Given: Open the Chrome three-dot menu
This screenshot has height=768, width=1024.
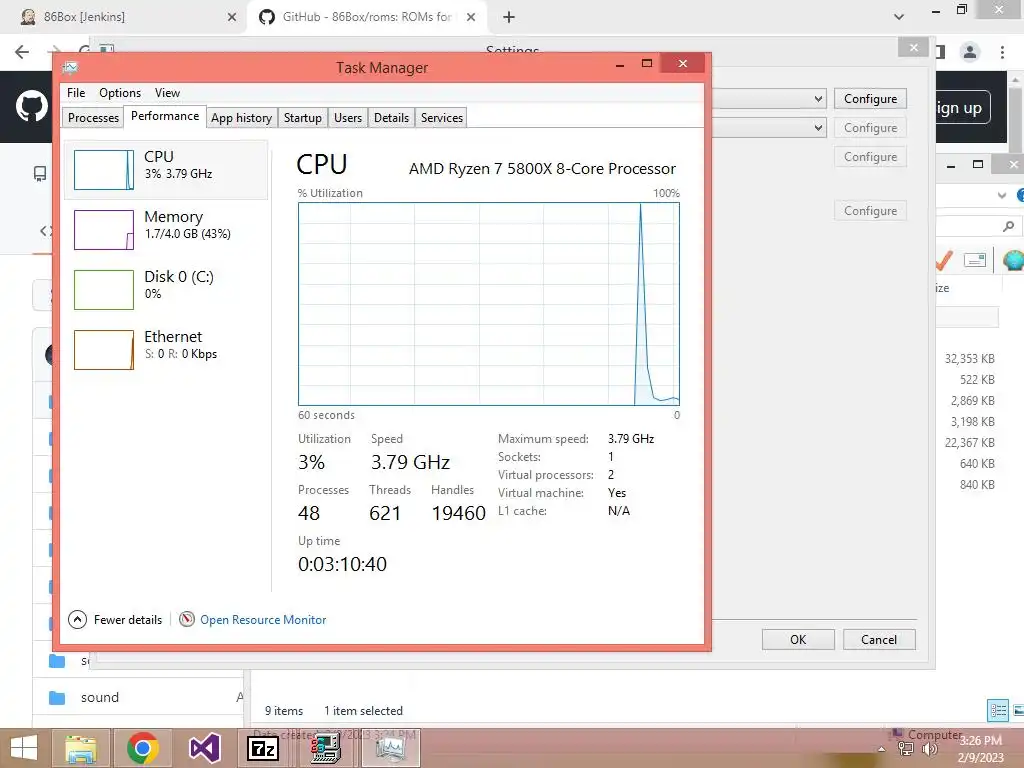Looking at the screenshot, I should point(1002,52).
